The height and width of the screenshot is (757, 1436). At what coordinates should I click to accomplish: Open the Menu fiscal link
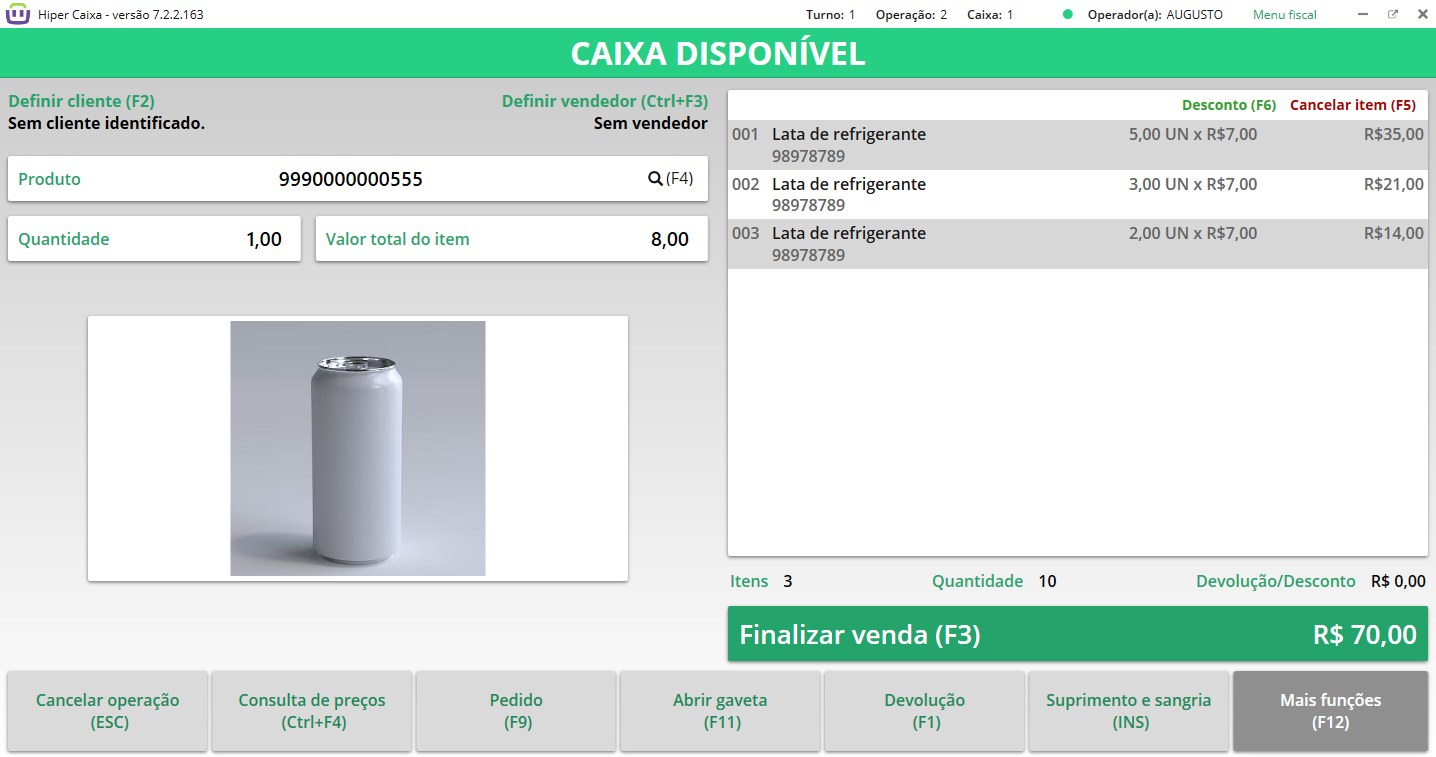tap(1285, 15)
